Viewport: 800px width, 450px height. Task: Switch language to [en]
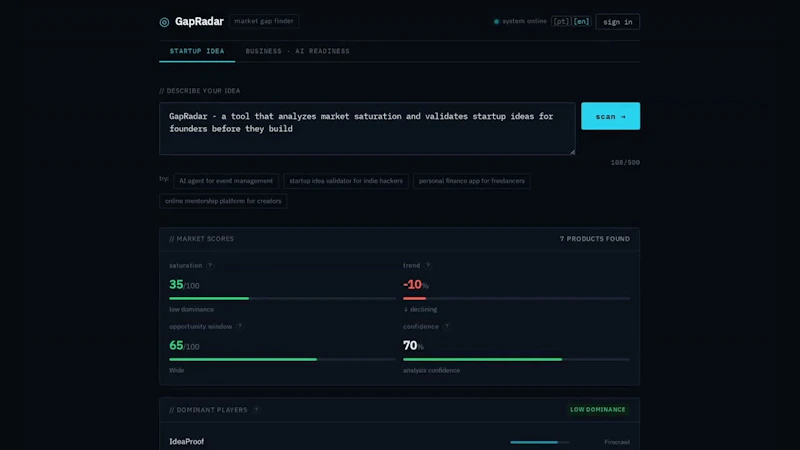[x=581, y=21]
